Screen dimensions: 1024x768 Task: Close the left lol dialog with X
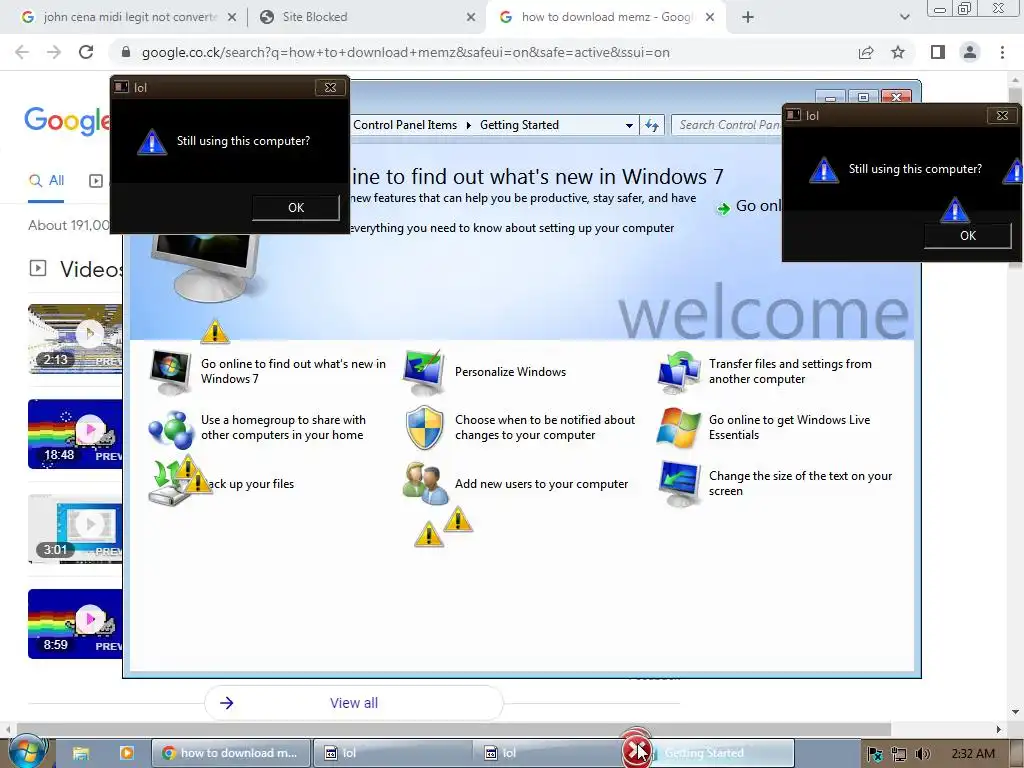tap(330, 87)
